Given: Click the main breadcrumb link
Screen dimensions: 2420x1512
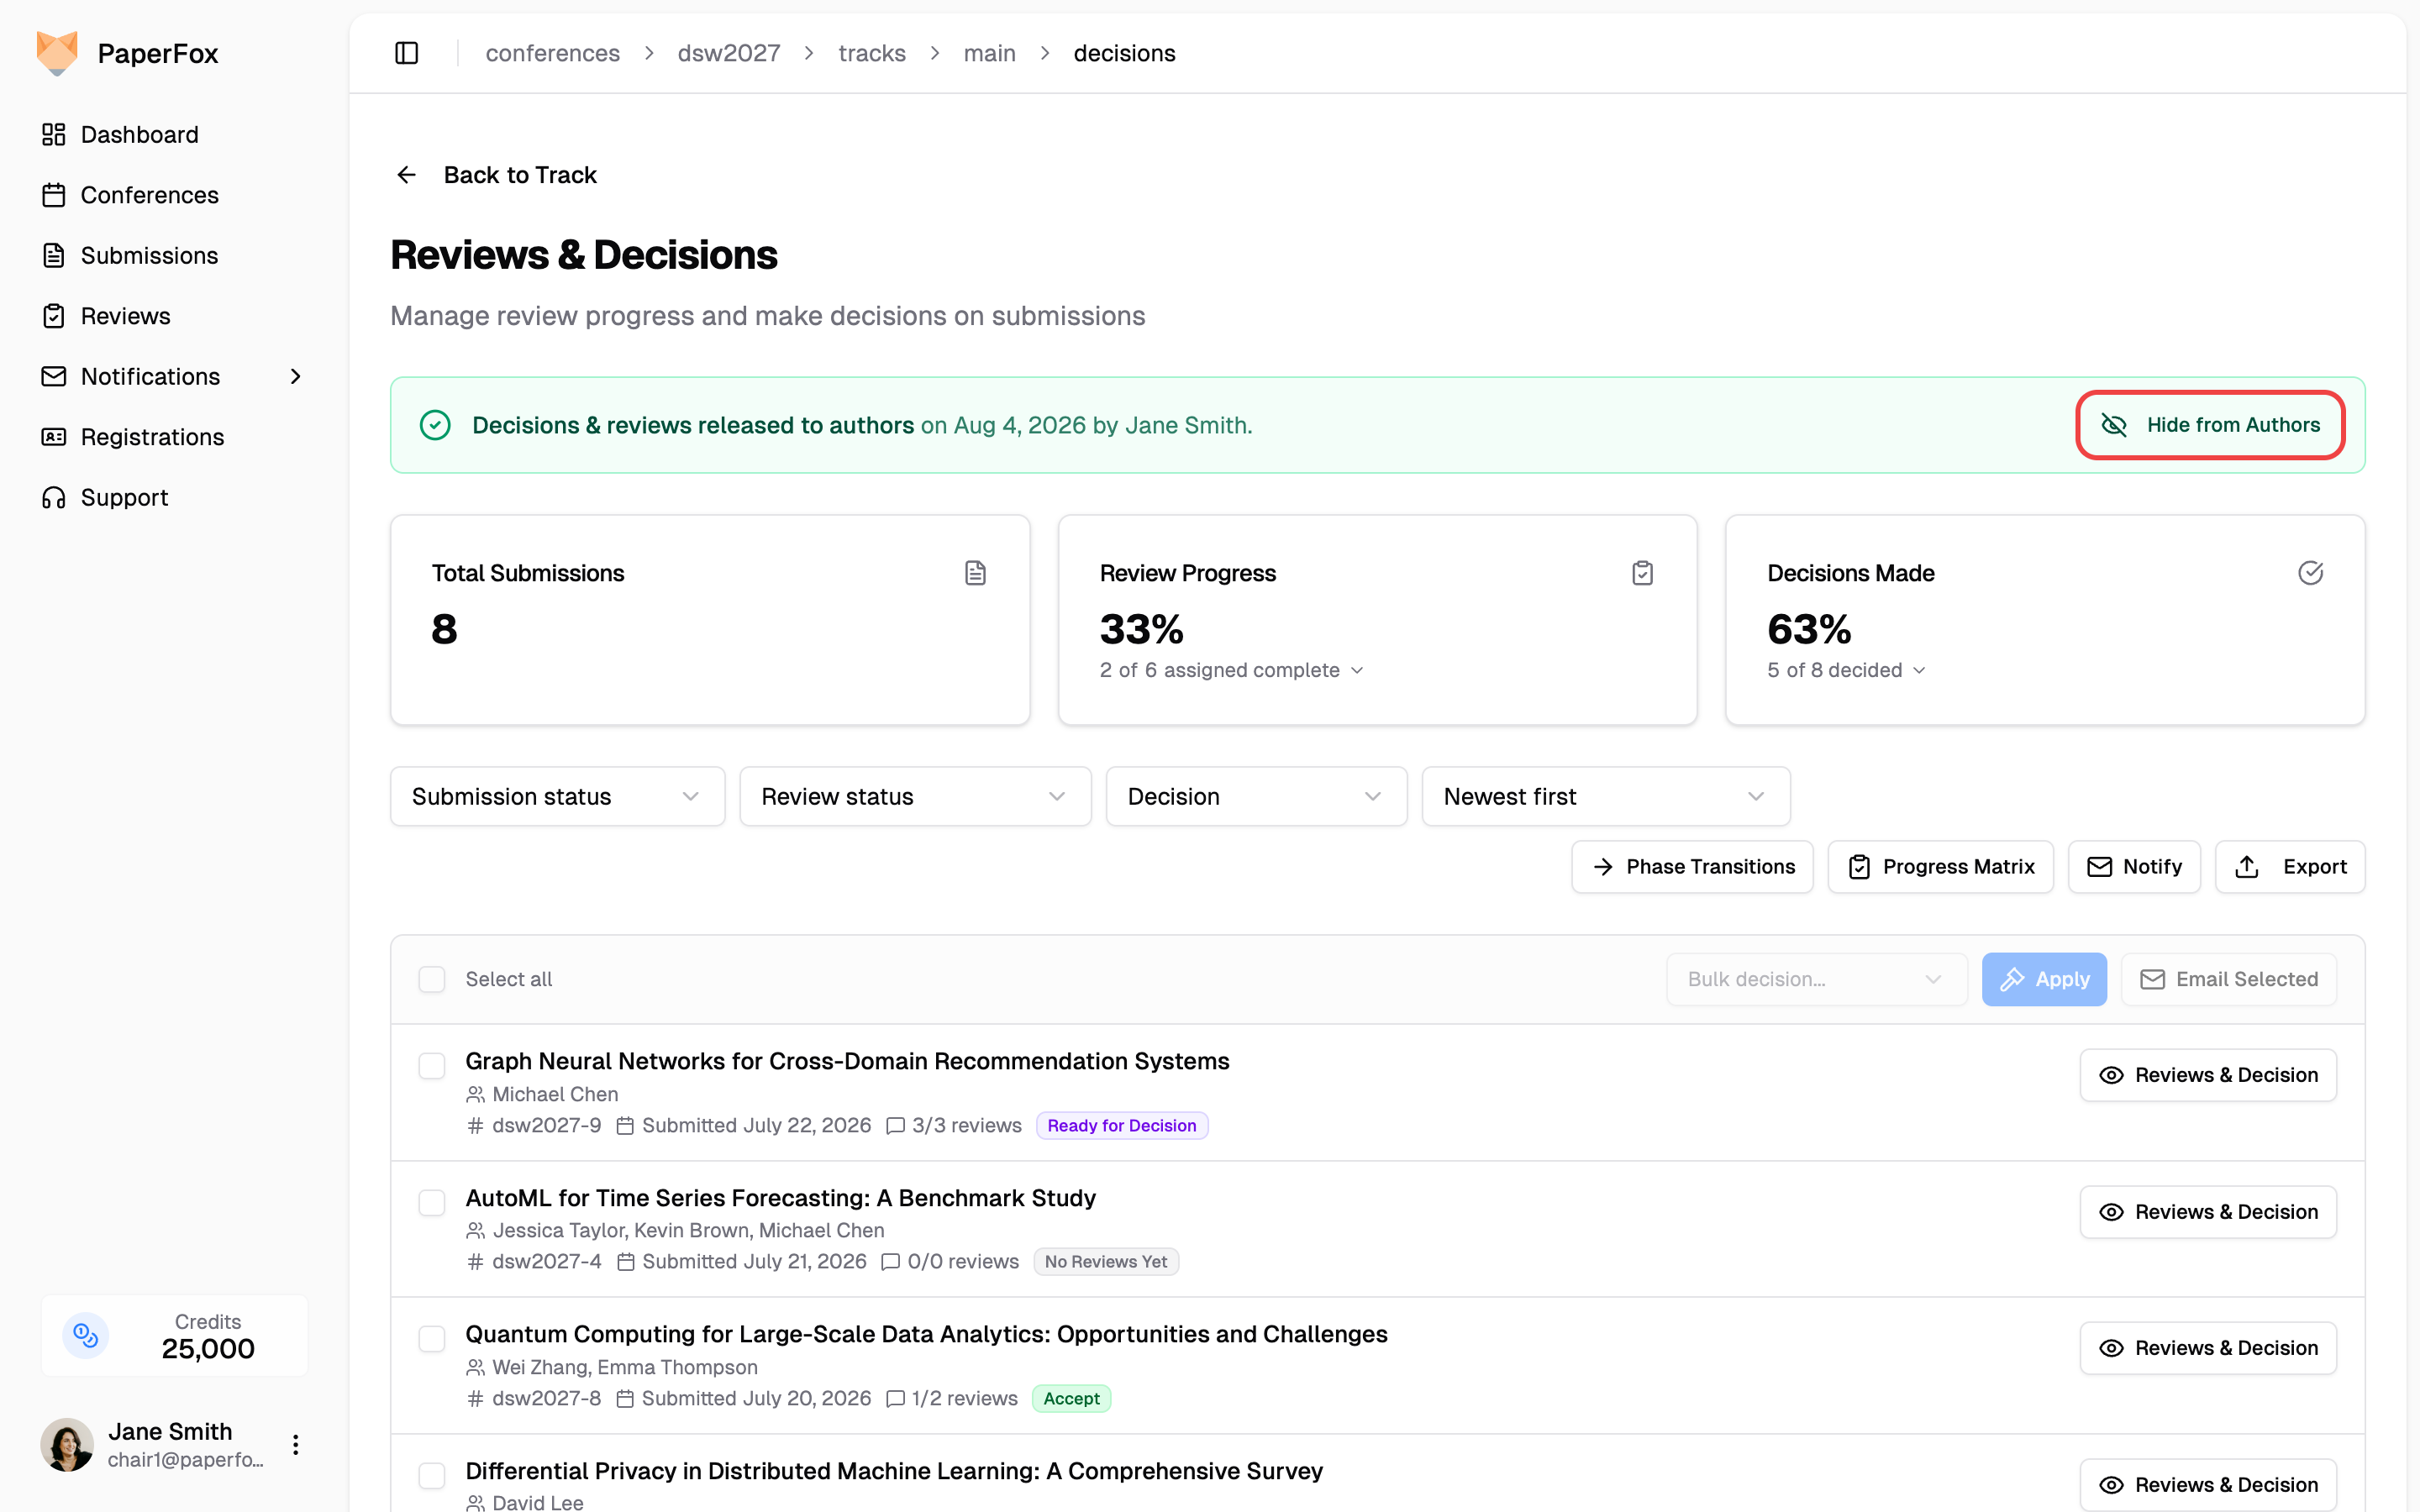Looking at the screenshot, I should [x=989, y=53].
